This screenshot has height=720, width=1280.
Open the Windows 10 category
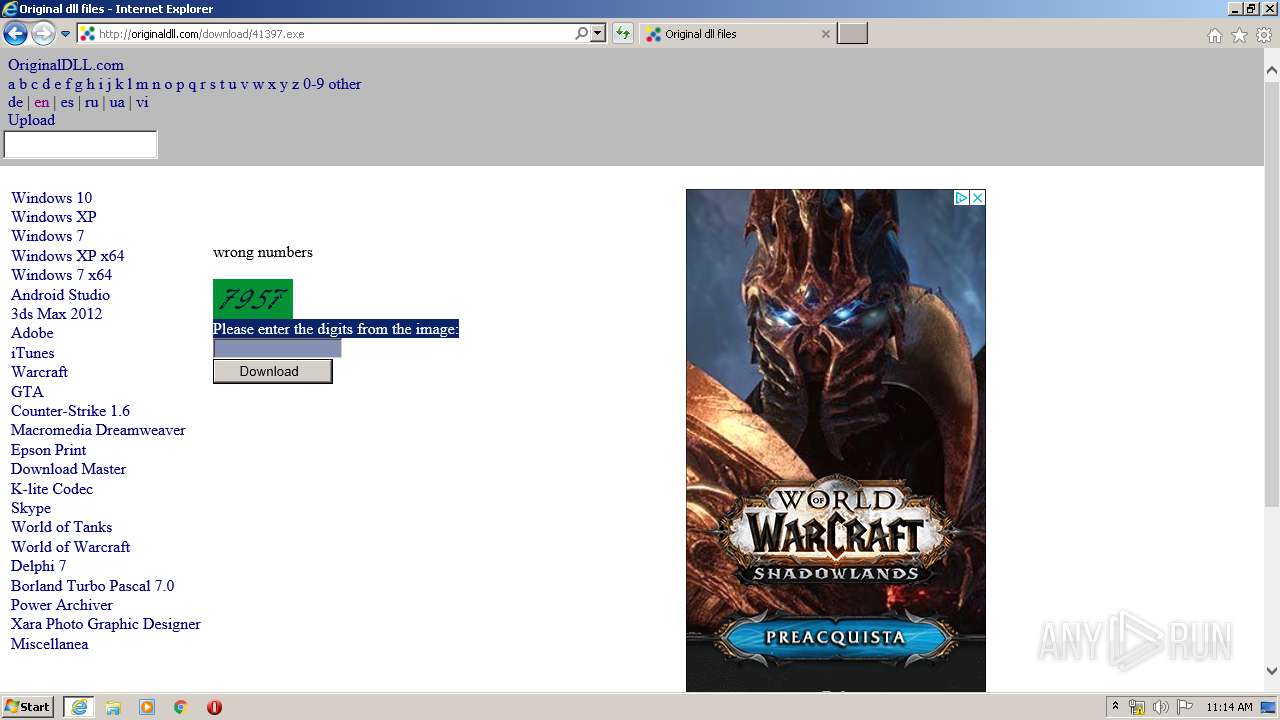click(x=51, y=198)
